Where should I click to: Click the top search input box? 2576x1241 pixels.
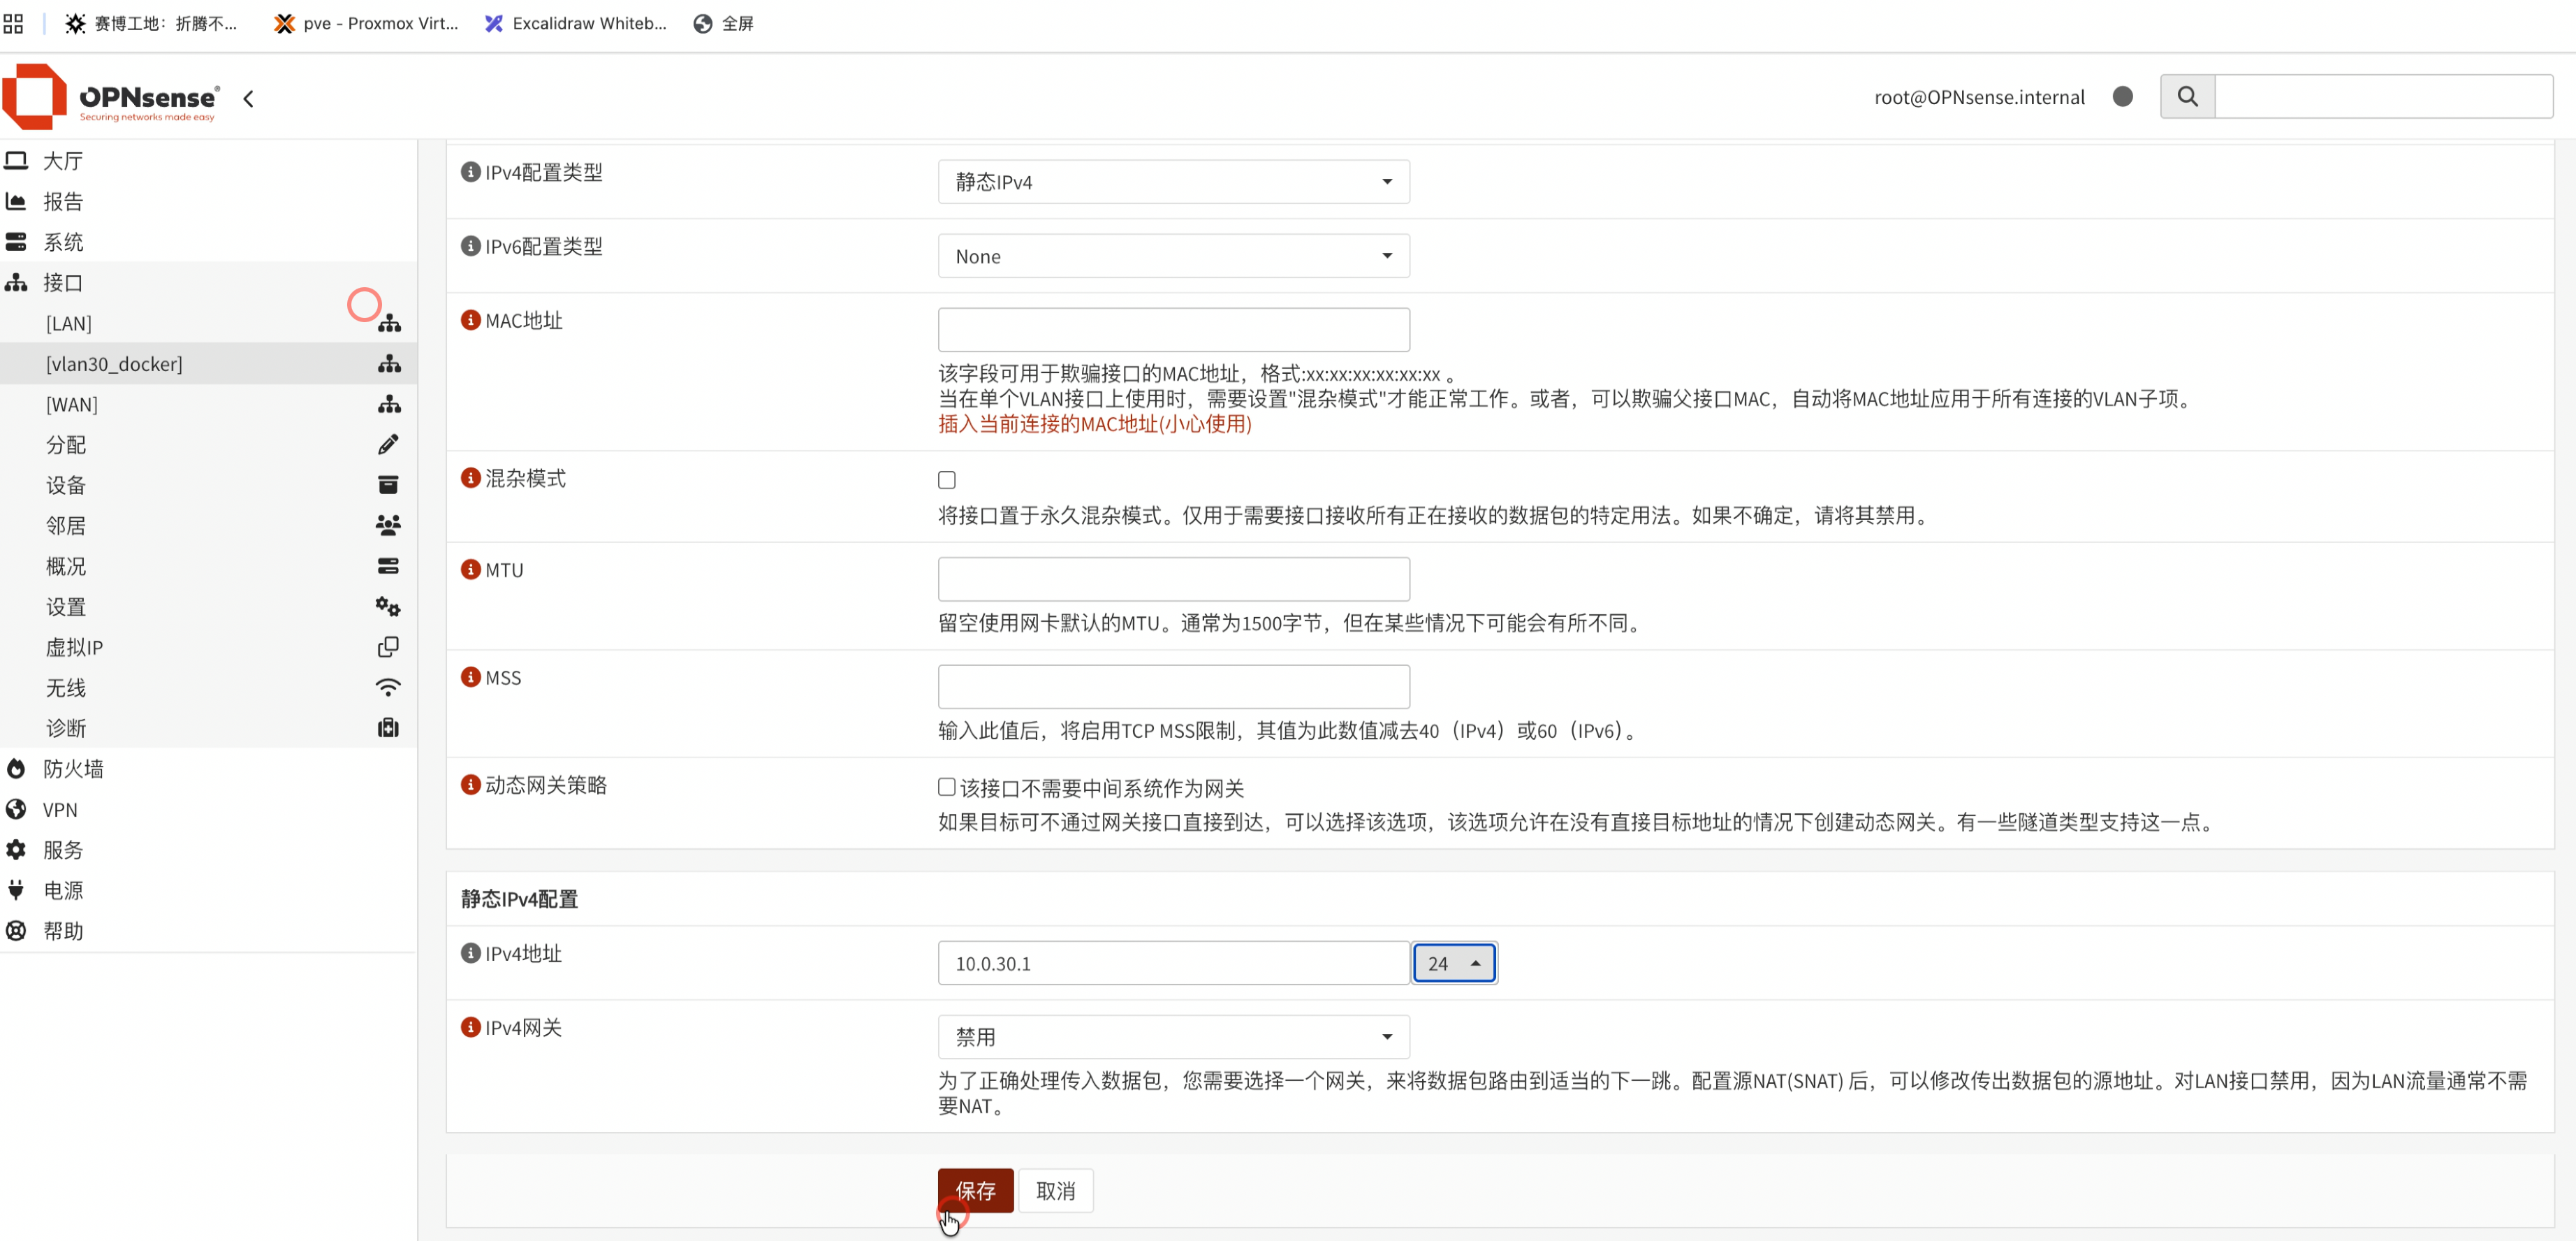2383,96
